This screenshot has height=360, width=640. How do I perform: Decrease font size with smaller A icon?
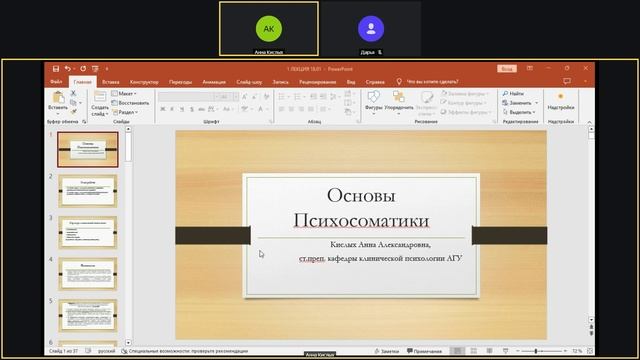tap(254, 97)
